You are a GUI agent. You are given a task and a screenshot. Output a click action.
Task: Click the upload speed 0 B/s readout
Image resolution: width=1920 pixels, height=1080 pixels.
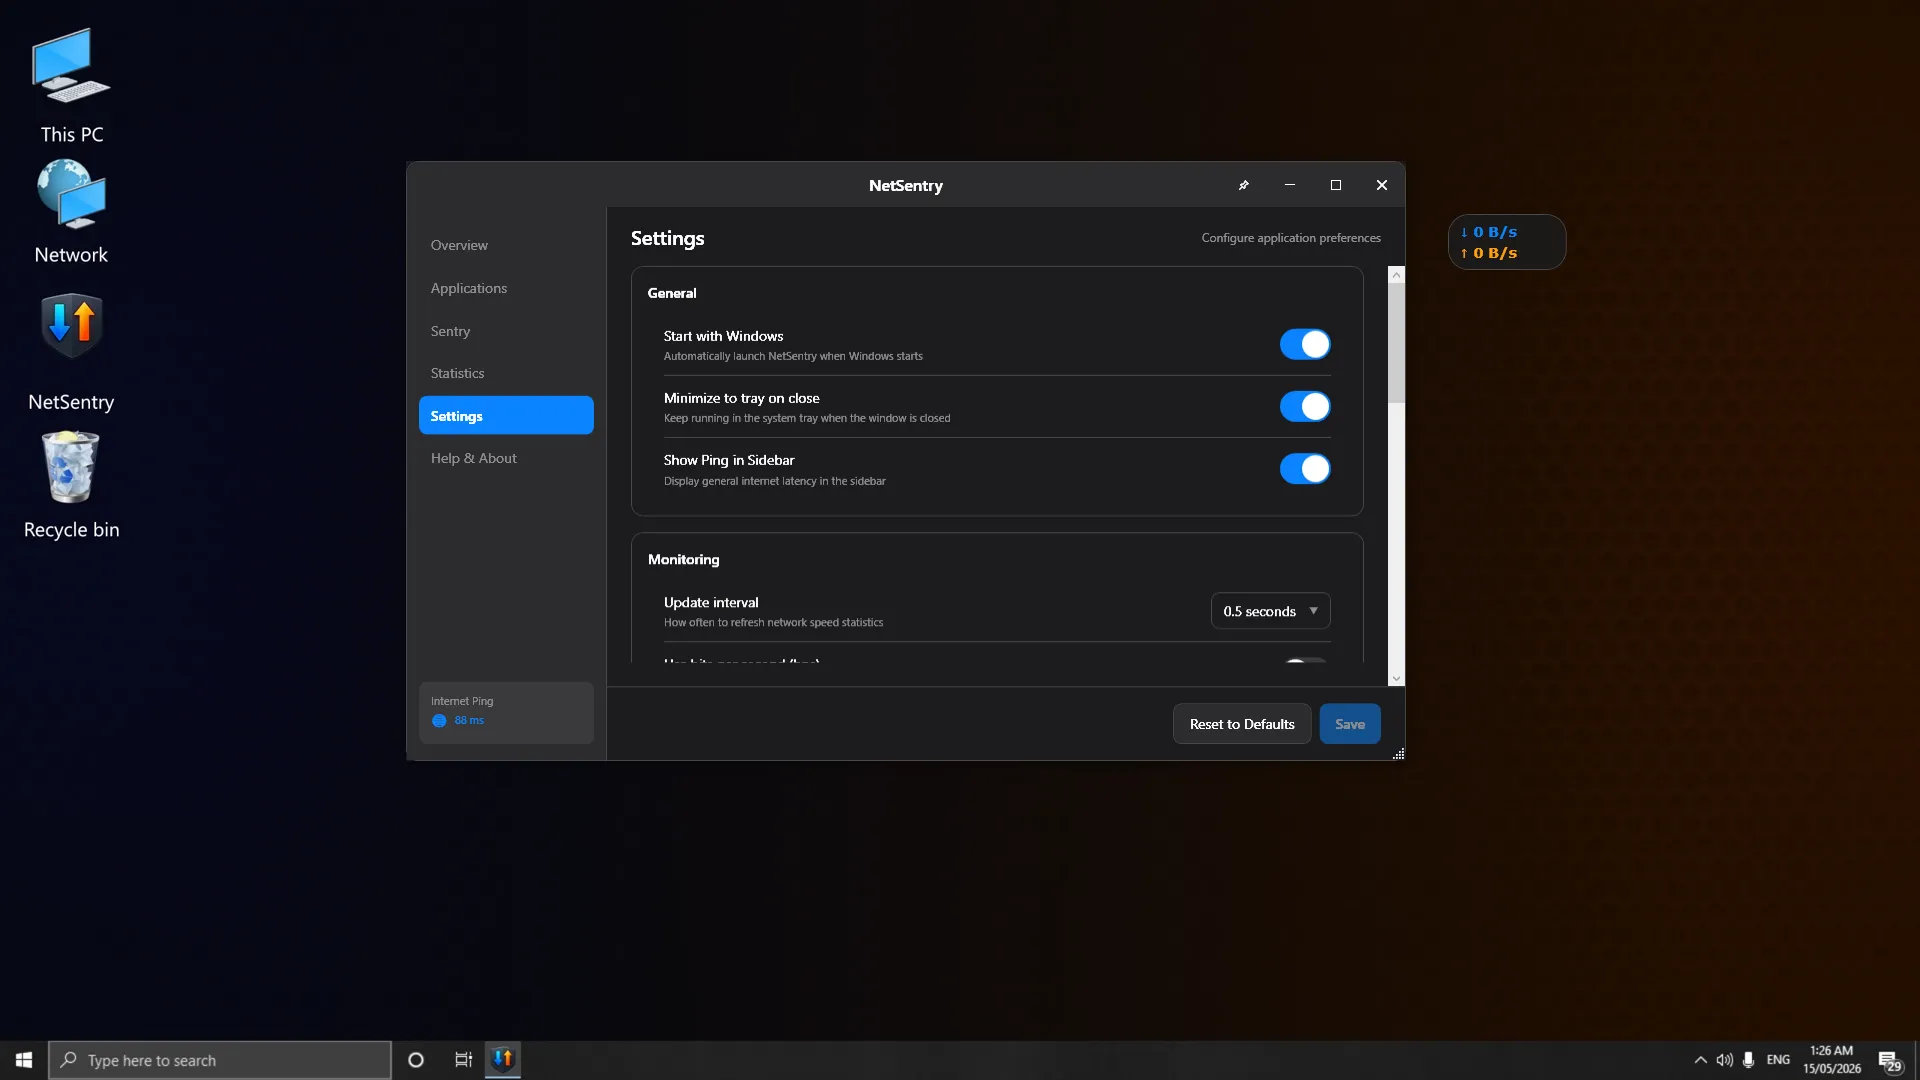pos(1489,253)
